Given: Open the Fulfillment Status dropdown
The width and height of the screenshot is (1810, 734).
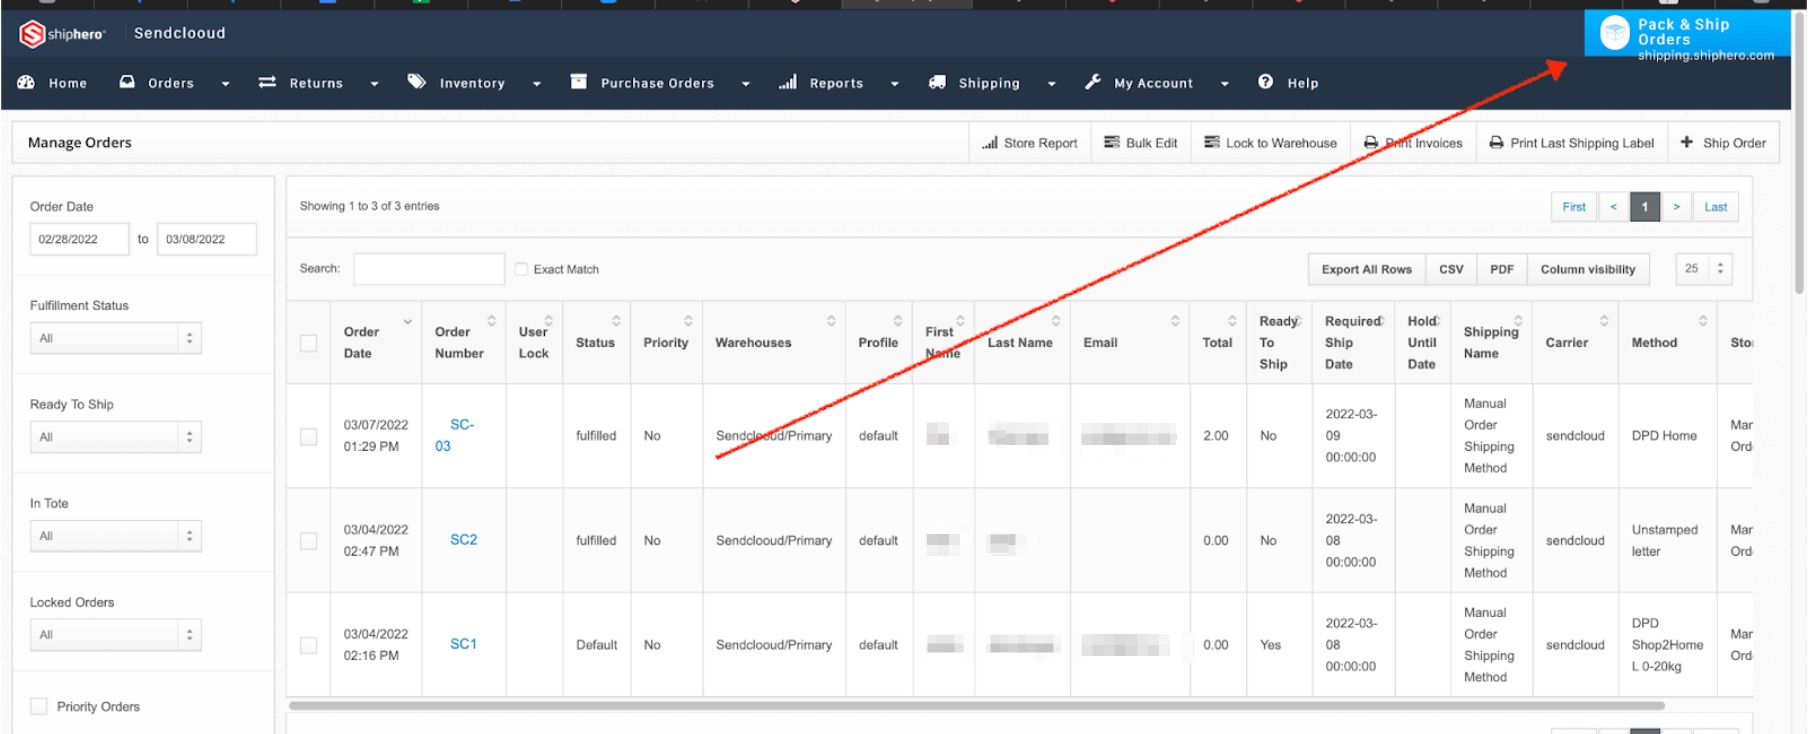Looking at the screenshot, I should 116,338.
